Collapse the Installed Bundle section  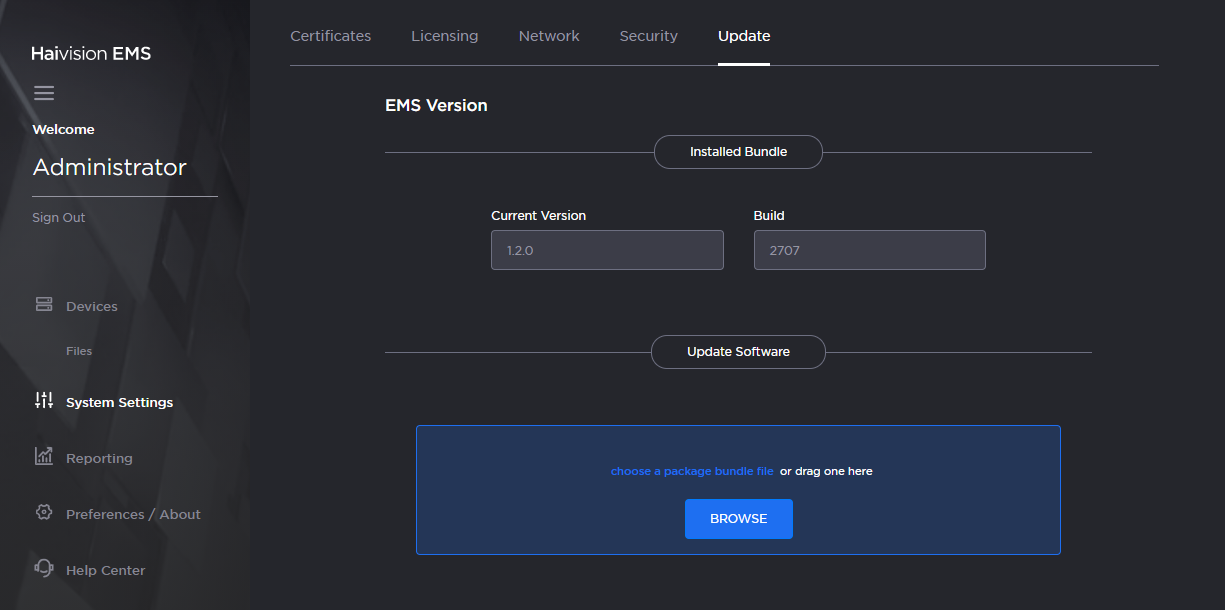click(738, 151)
